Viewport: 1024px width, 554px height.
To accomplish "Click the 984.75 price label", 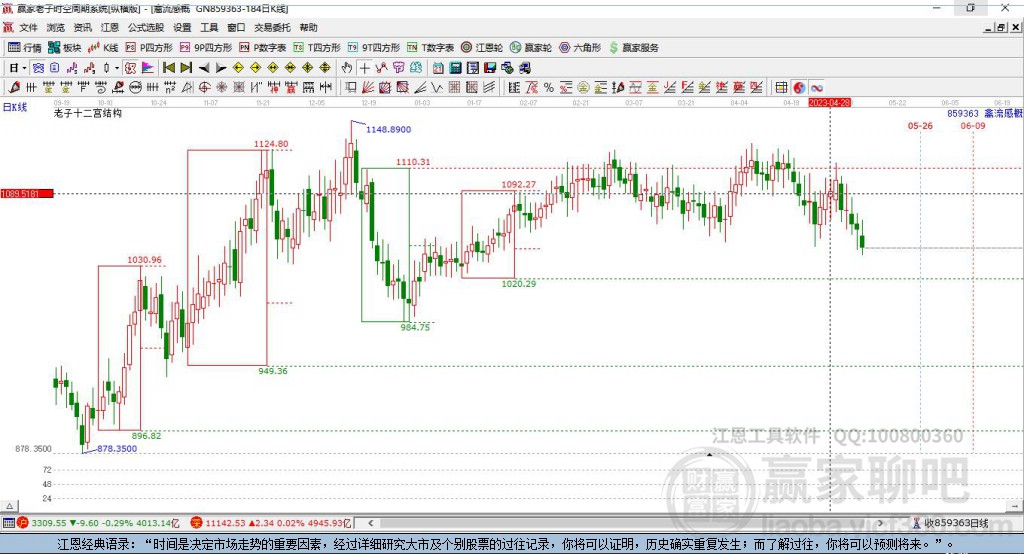I will tap(415, 327).
